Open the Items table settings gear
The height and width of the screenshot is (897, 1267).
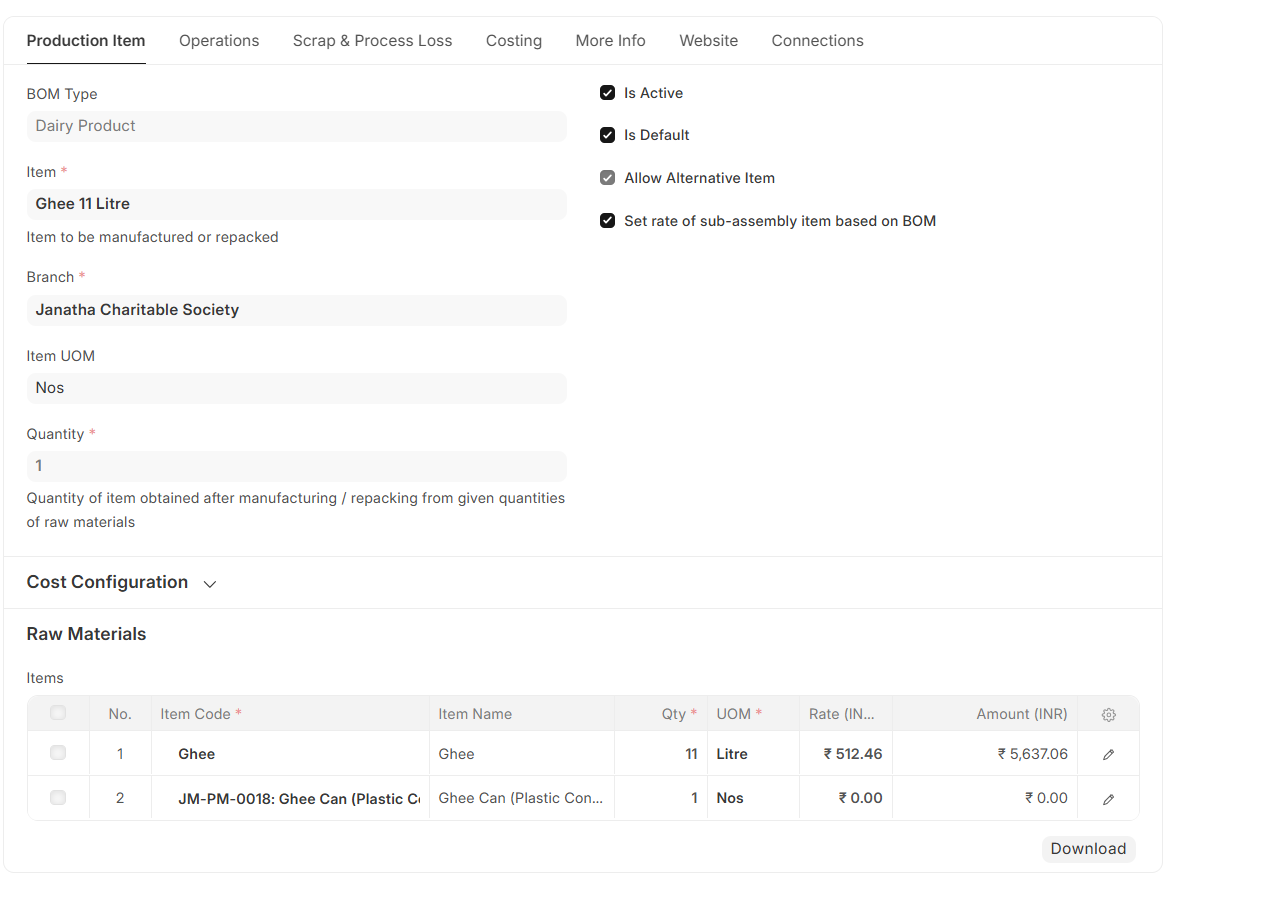1108,715
